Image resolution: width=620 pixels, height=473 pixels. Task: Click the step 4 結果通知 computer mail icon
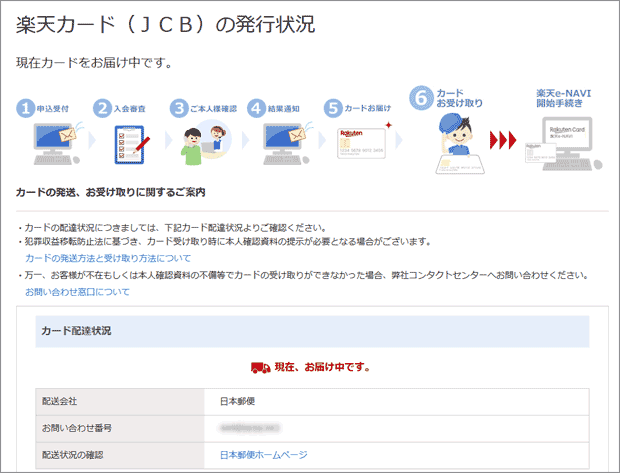click(287, 143)
